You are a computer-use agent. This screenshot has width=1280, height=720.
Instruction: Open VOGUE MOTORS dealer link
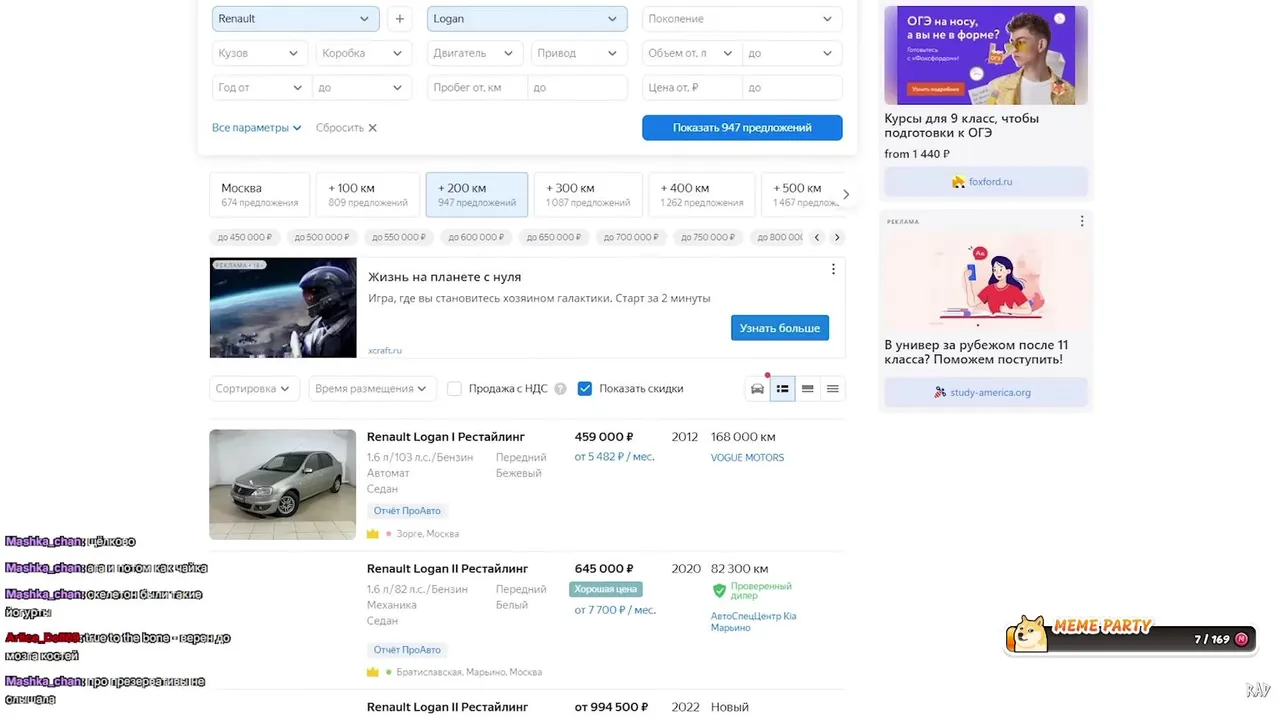[747, 458]
